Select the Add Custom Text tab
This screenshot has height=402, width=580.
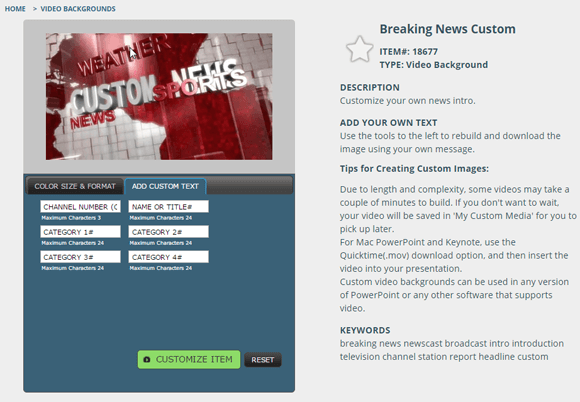[x=165, y=186]
